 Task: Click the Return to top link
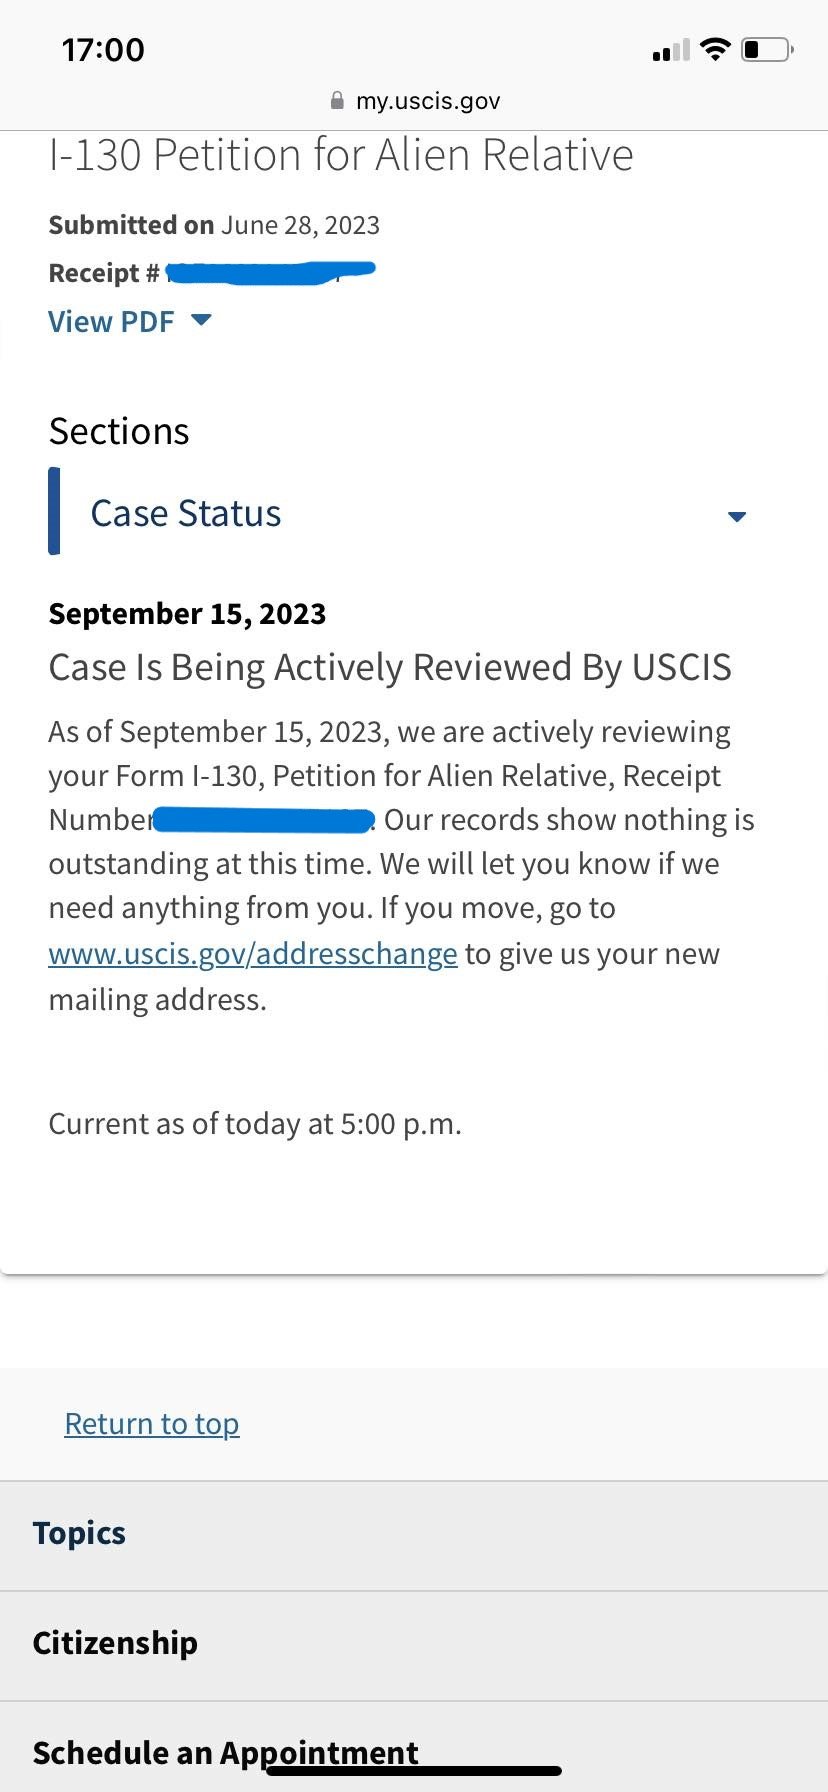152,1423
